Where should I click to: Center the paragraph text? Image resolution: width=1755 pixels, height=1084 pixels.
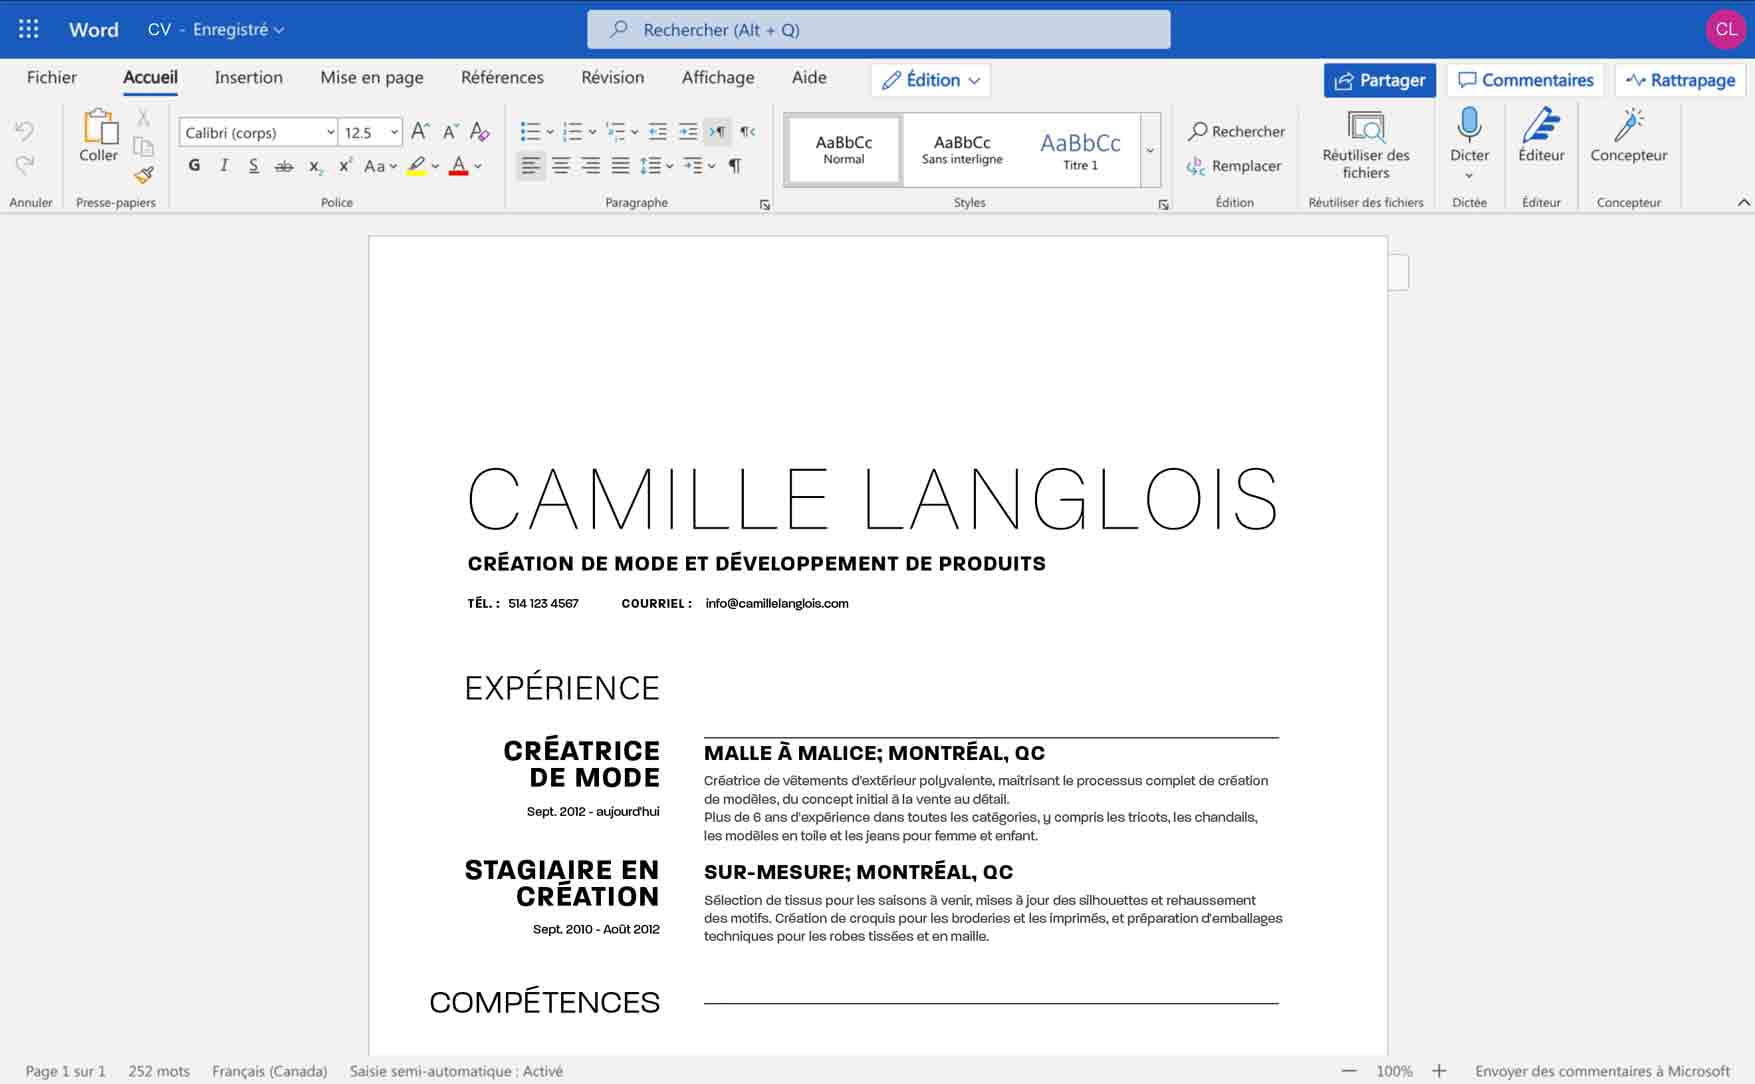[561, 166]
